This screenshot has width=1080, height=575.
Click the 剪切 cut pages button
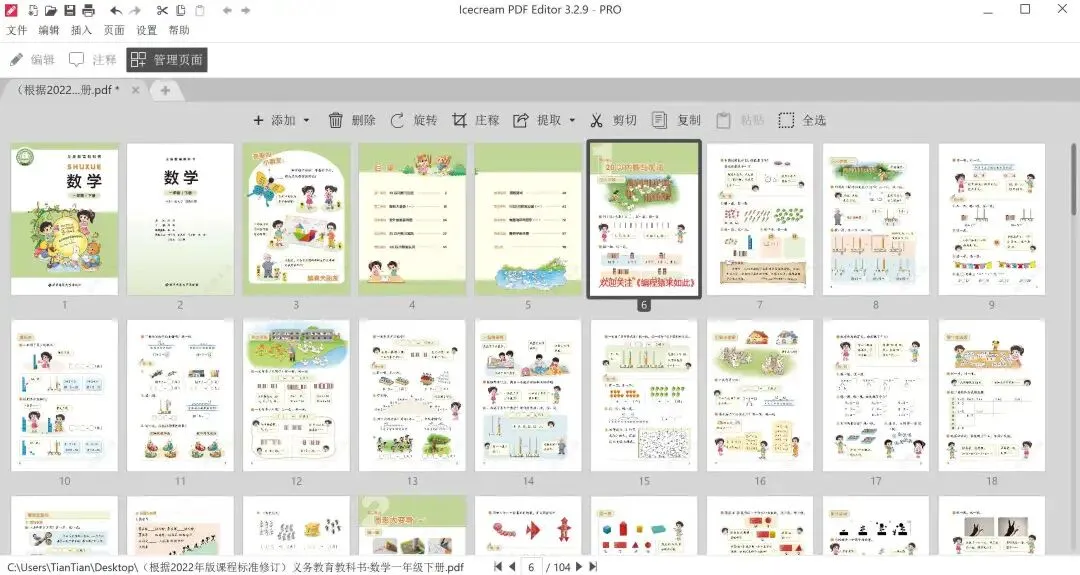click(613, 121)
